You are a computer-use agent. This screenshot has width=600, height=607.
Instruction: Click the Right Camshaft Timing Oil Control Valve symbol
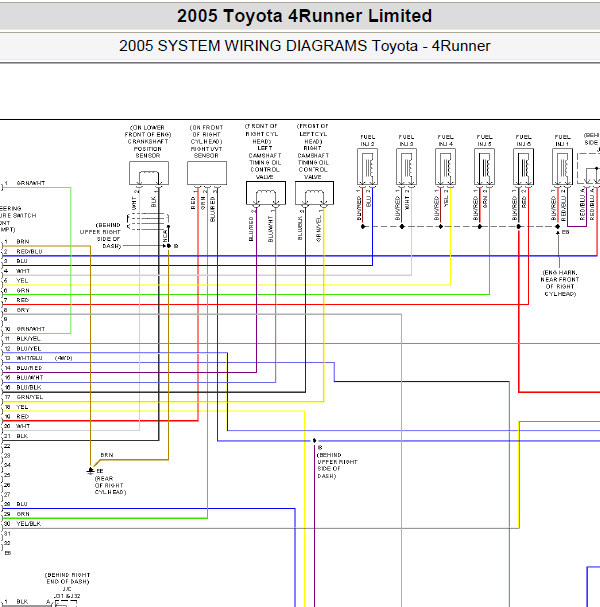[314, 193]
